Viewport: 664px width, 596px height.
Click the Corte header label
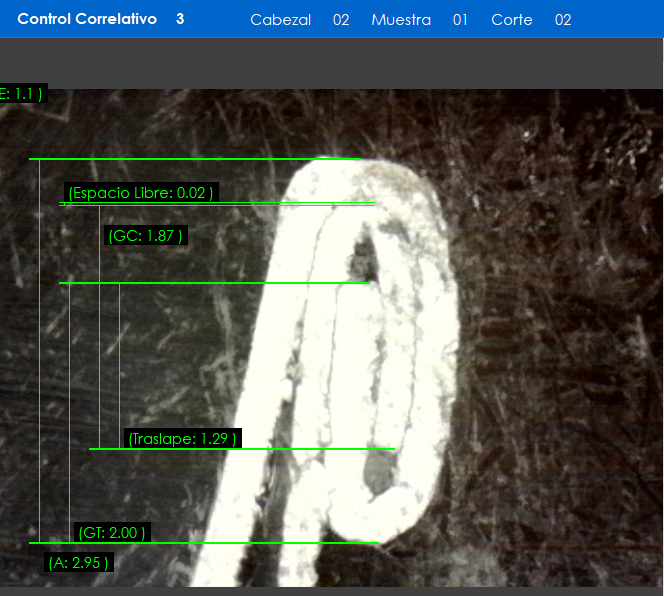click(x=511, y=20)
